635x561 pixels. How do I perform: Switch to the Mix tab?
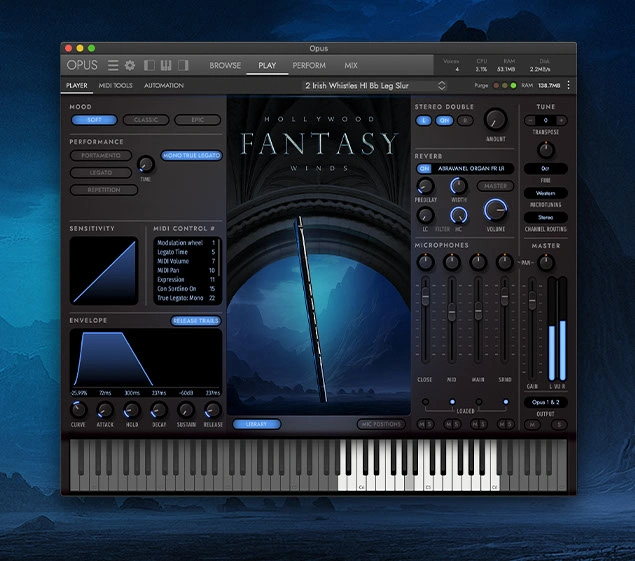point(351,65)
